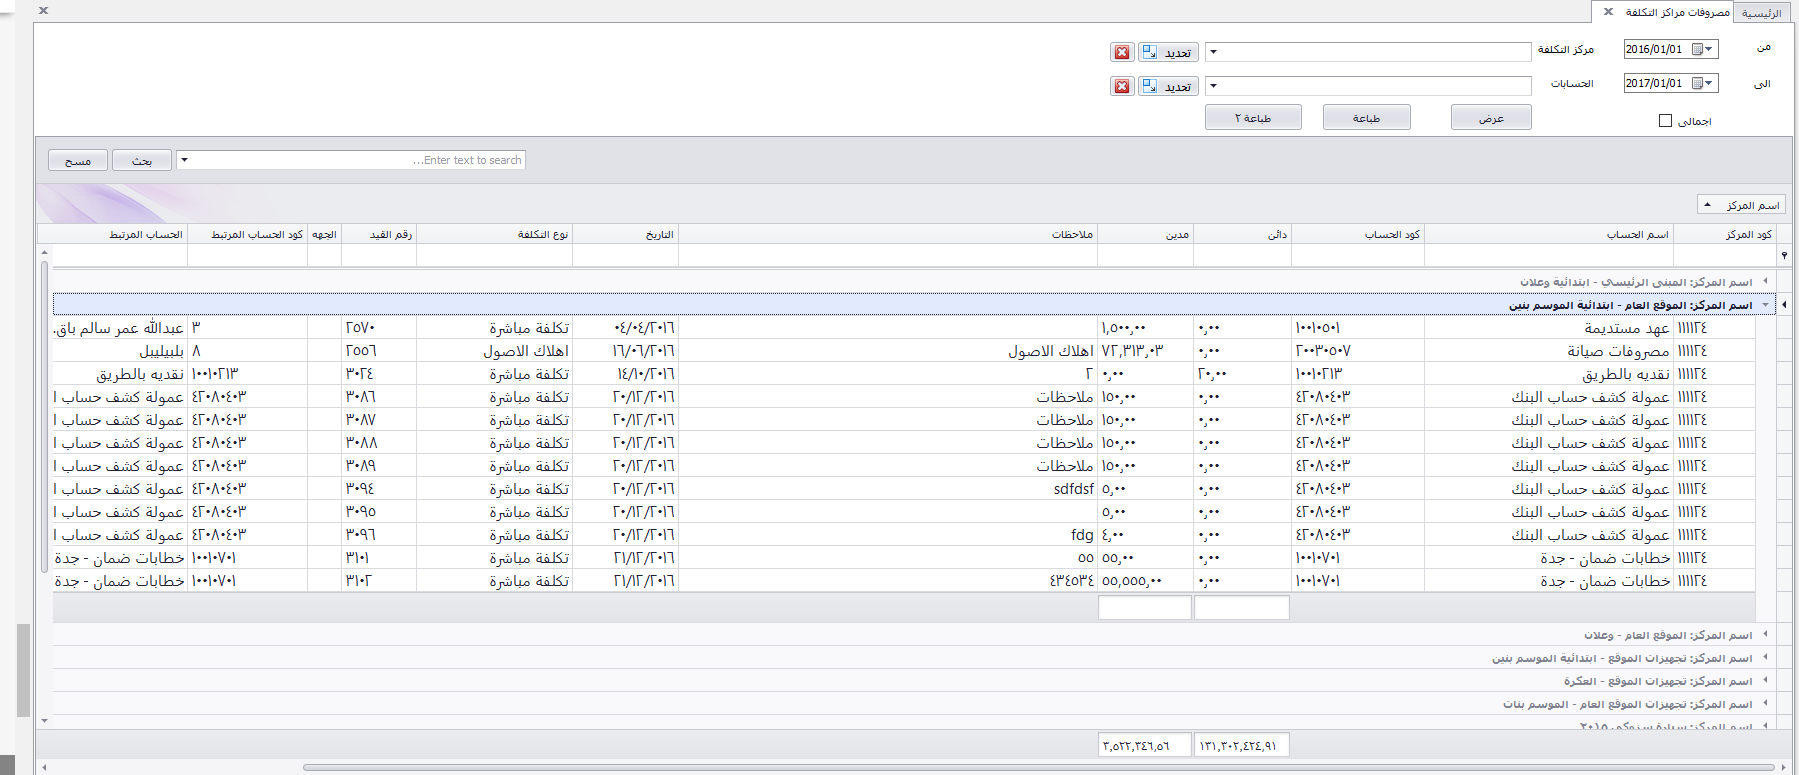Expand group تجهيزات الموقع - العكرة
The height and width of the screenshot is (775, 1799).
(x=1765, y=681)
